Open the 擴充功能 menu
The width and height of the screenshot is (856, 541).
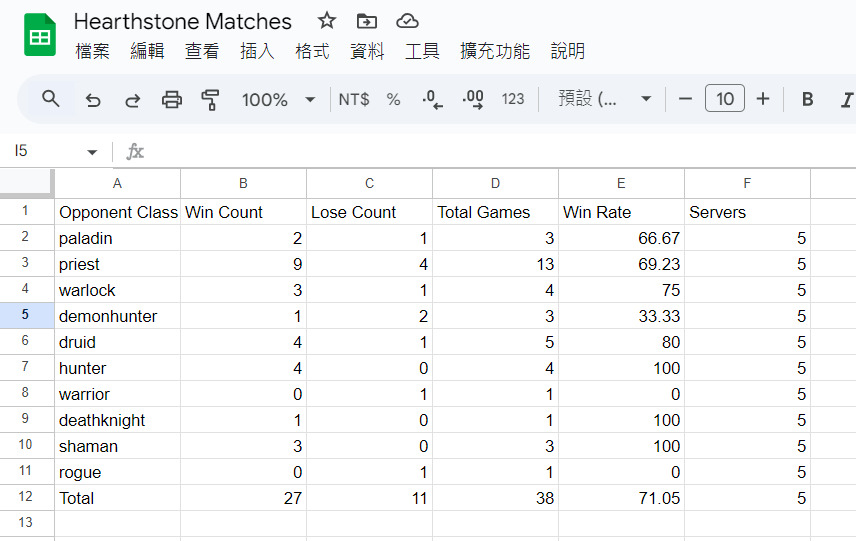pyautogui.click(x=495, y=51)
